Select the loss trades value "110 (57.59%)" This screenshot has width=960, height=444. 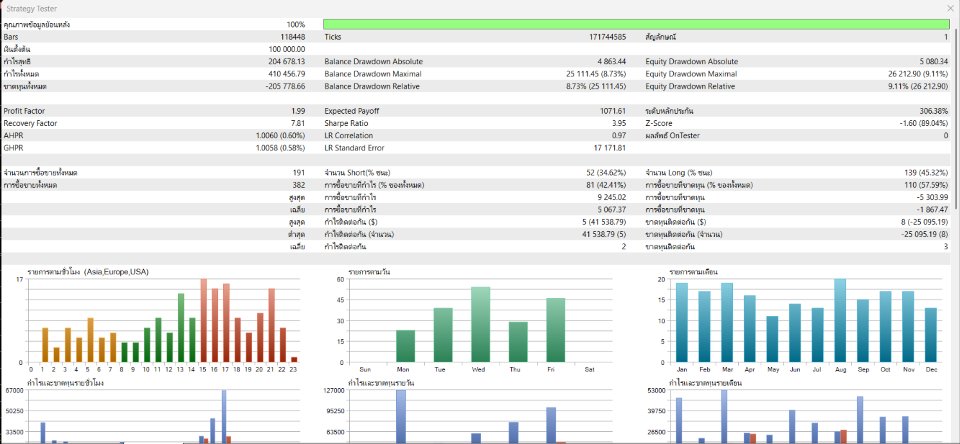click(926, 185)
